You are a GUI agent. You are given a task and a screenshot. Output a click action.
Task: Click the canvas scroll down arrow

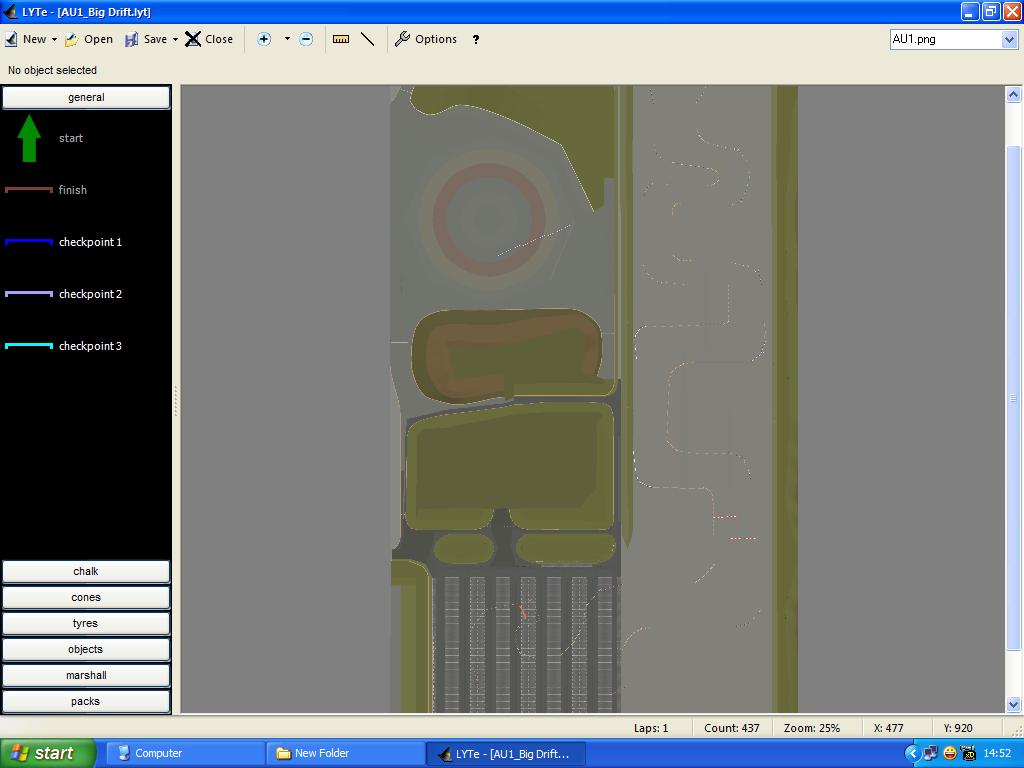point(1014,704)
